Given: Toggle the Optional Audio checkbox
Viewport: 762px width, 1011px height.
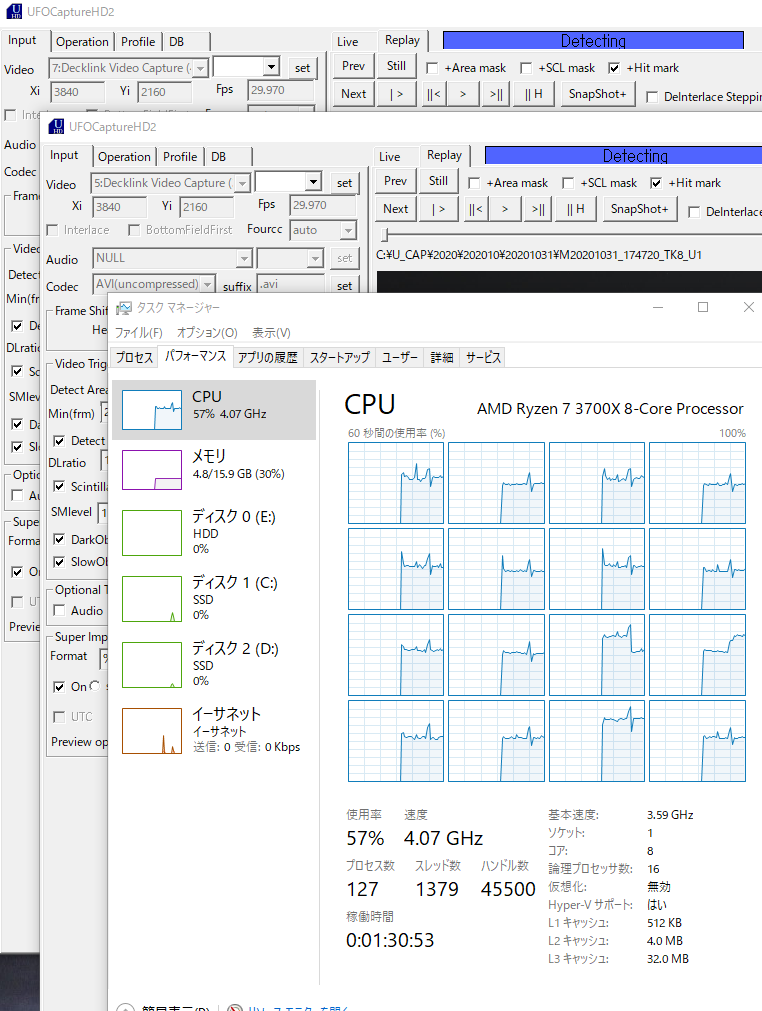Looking at the screenshot, I should pyautogui.click(x=59, y=611).
